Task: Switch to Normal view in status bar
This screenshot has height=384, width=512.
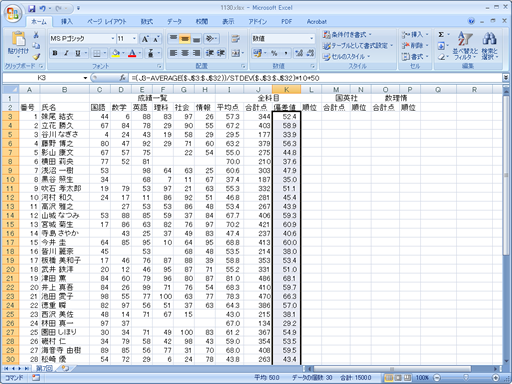Action: (x=389, y=378)
